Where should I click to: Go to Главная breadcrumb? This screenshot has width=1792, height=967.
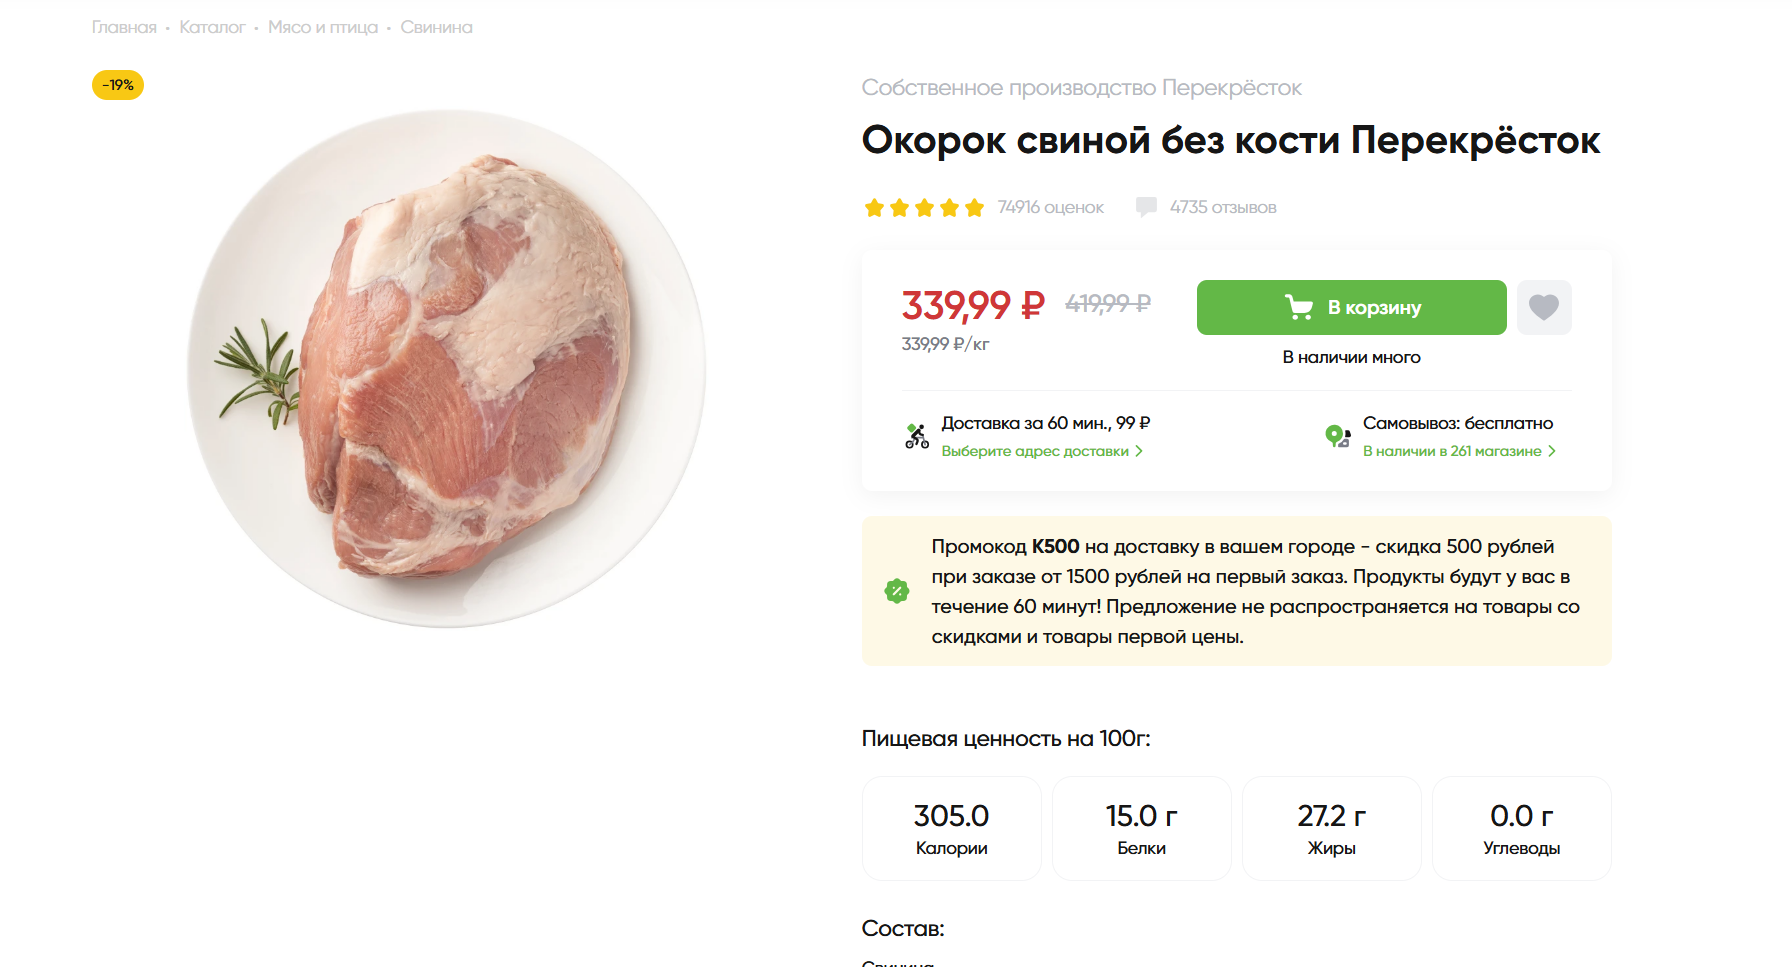tap(124, 27)
